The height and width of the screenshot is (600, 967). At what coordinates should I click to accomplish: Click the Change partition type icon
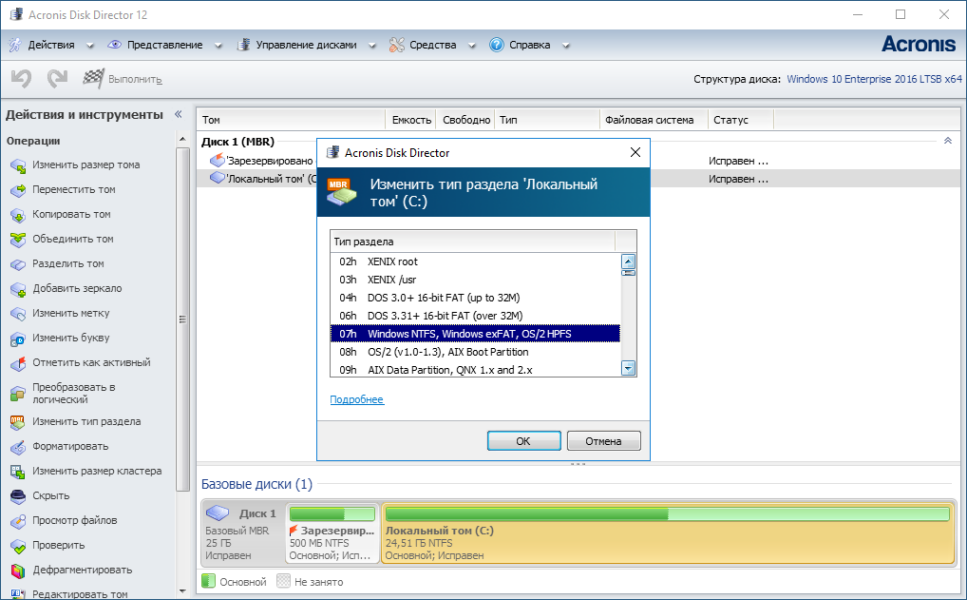(x=18, y=422)
